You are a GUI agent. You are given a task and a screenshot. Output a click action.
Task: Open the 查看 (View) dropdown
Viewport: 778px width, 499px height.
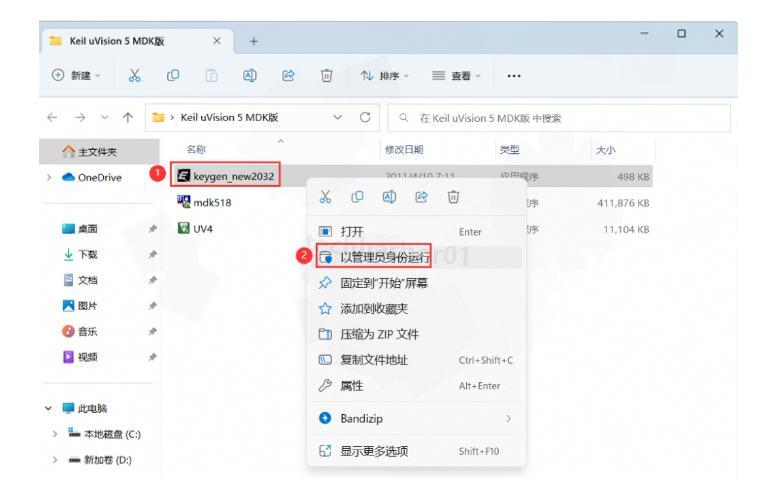[456, 76]
